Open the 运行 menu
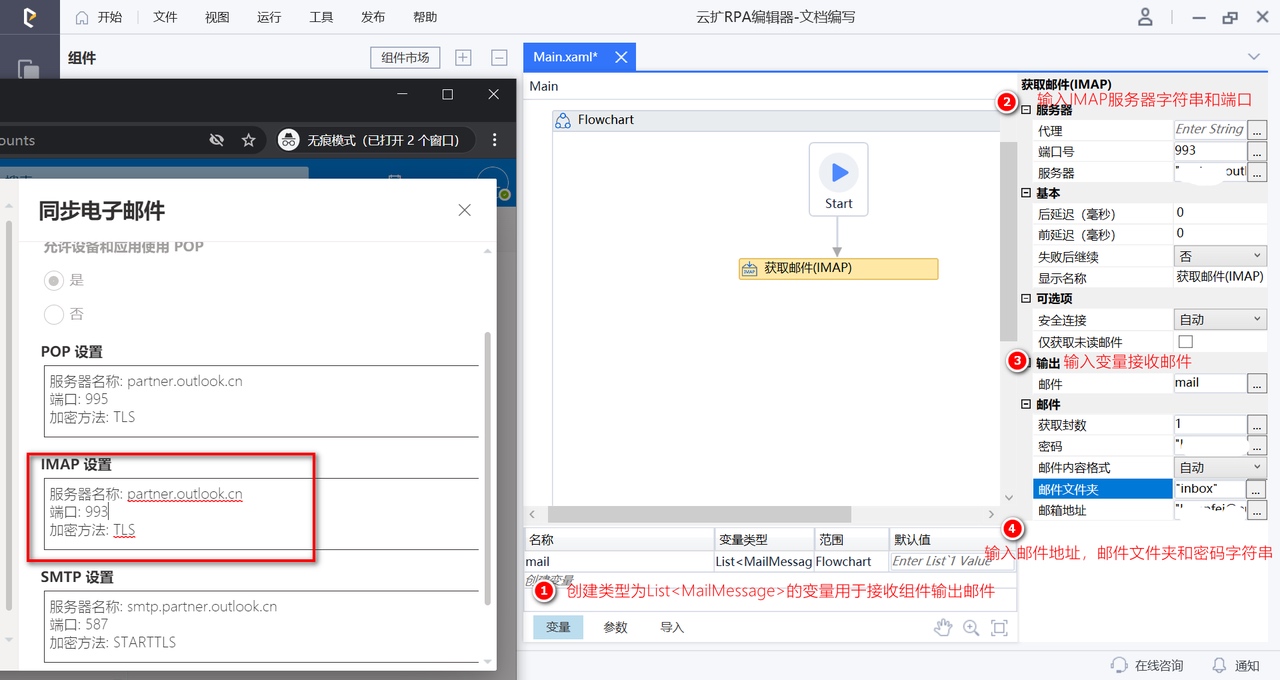 pyautogui.click(x=269, y=17)
